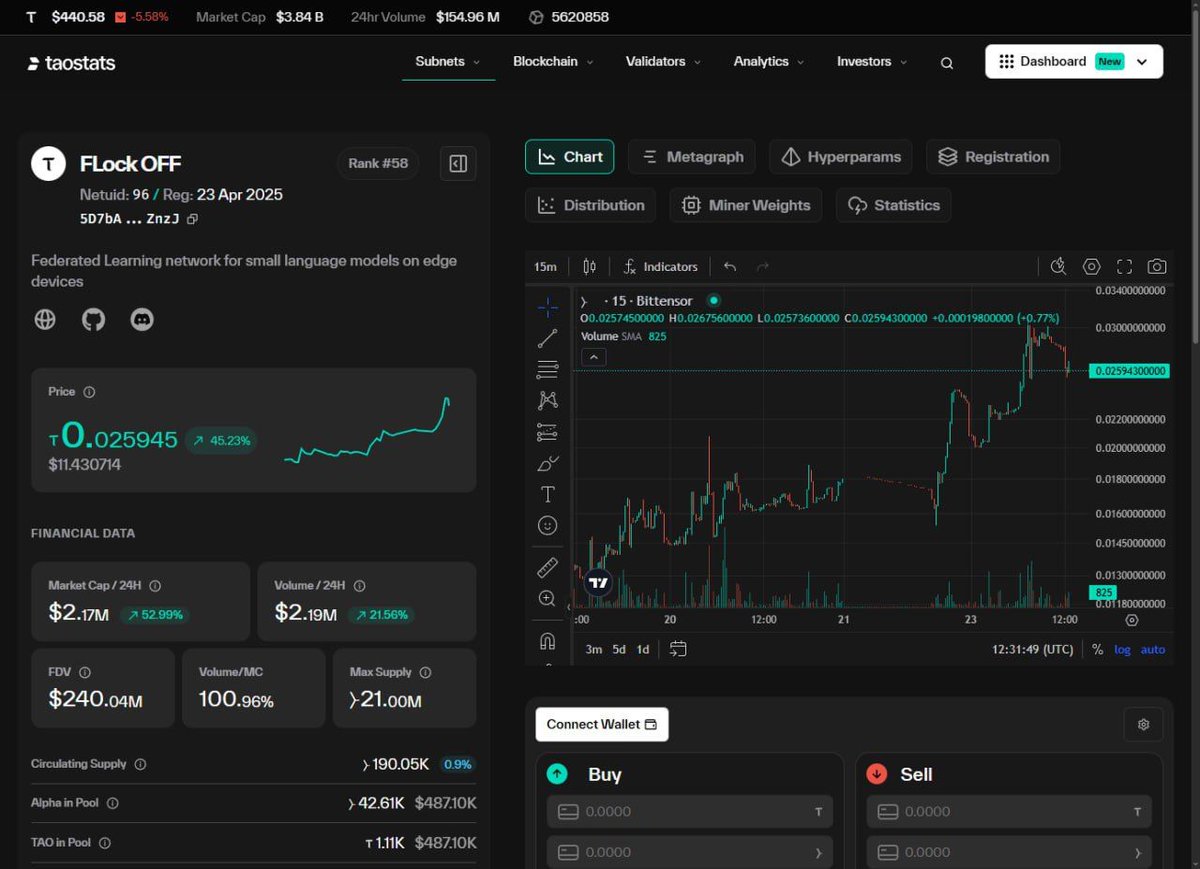Click the Sell TAO amount input

pos(1009,812)
